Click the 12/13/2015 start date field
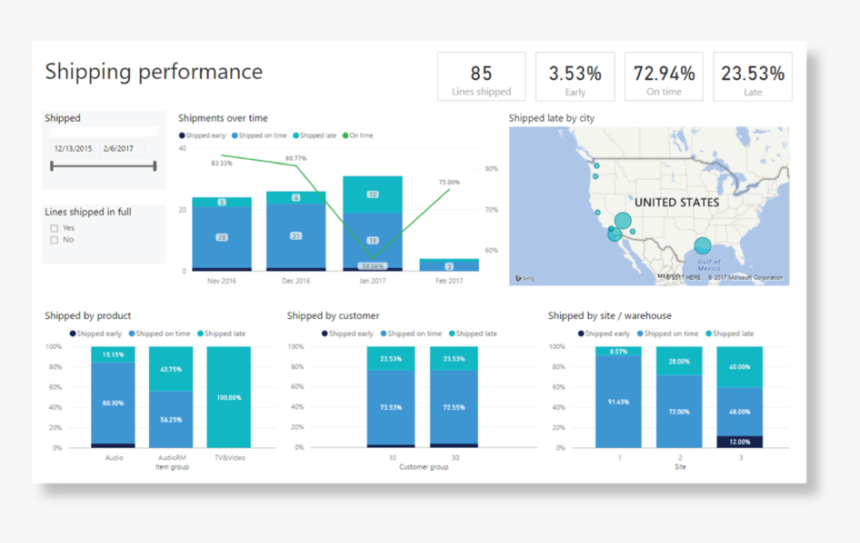 73,149
